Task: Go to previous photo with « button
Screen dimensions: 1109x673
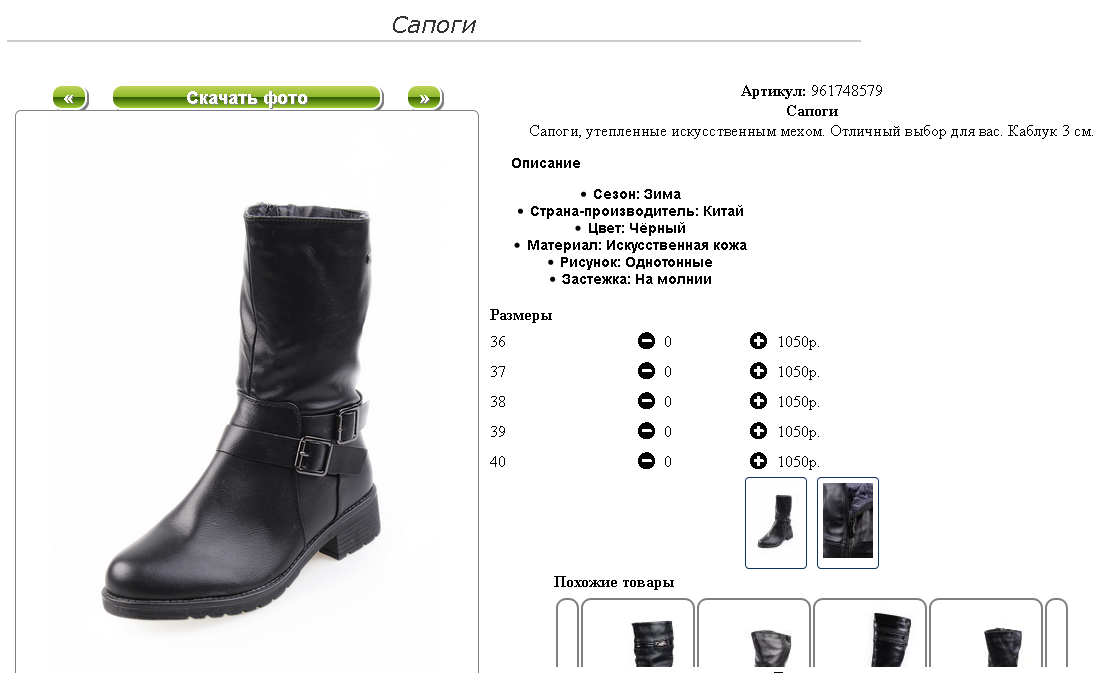Action: pos(70,98)
